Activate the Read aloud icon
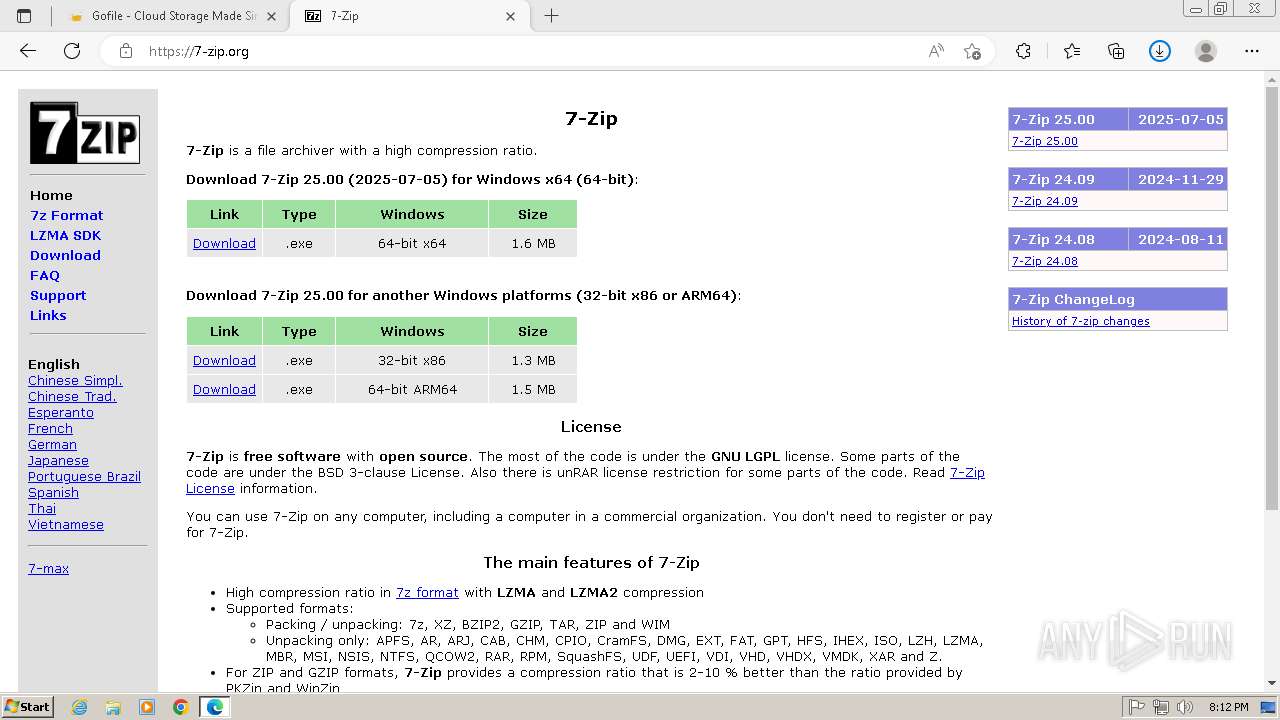 pos(936,51)
